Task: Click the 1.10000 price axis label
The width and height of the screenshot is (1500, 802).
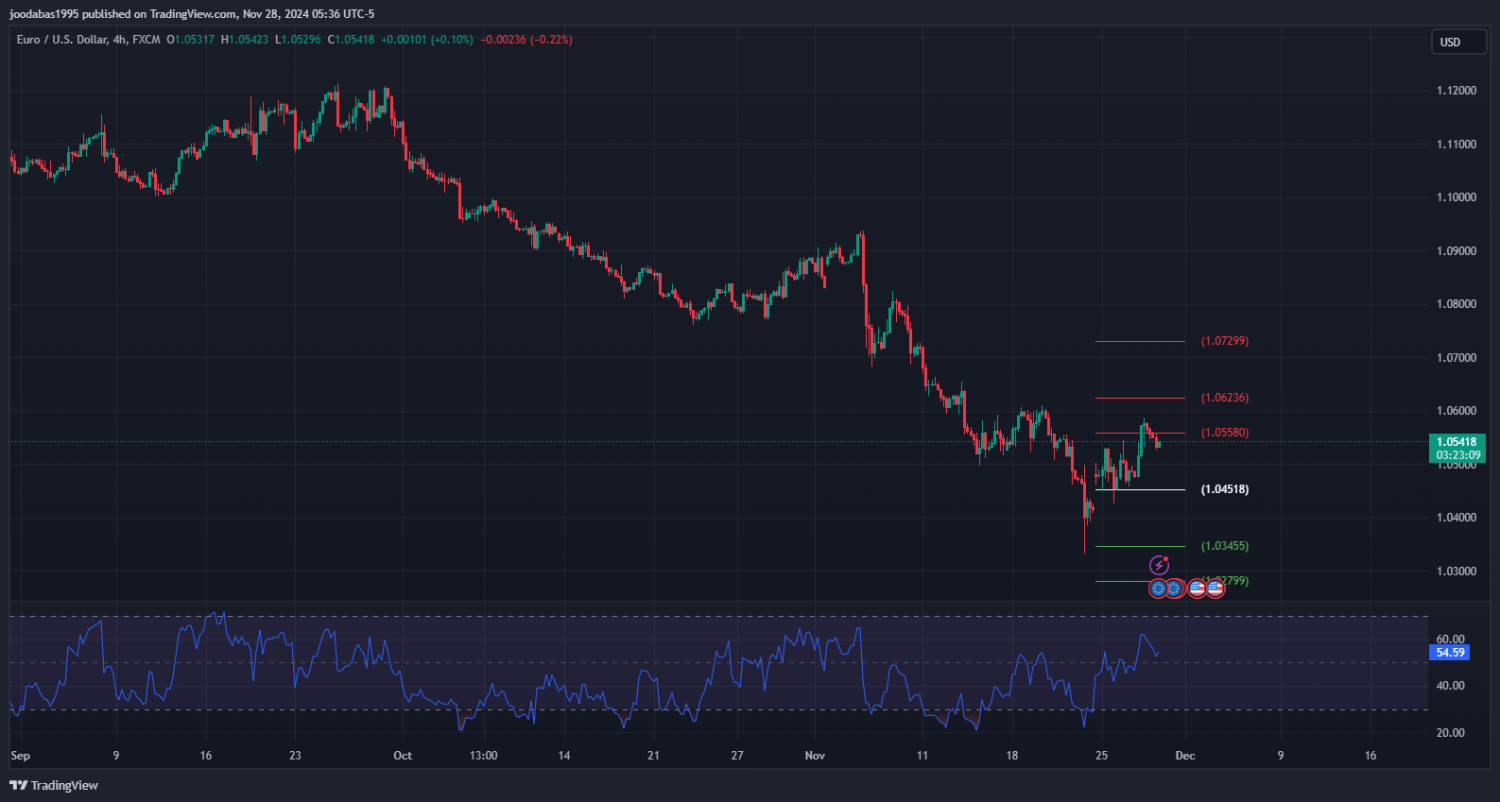Action: coord(1456,197)
